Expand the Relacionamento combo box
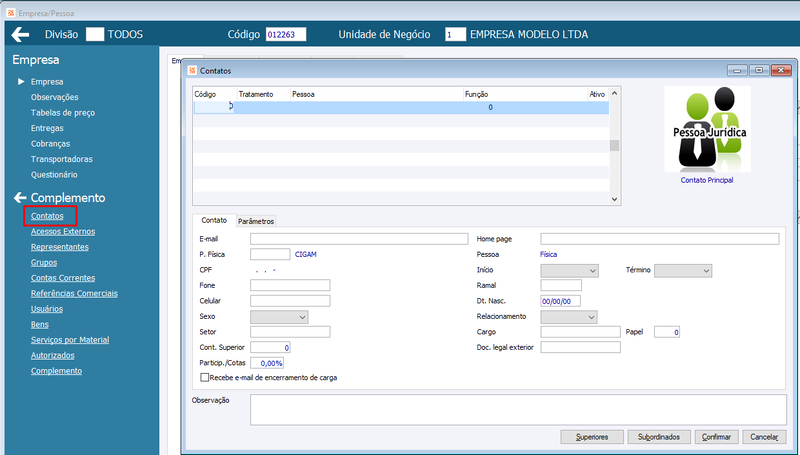 (569, 317)
